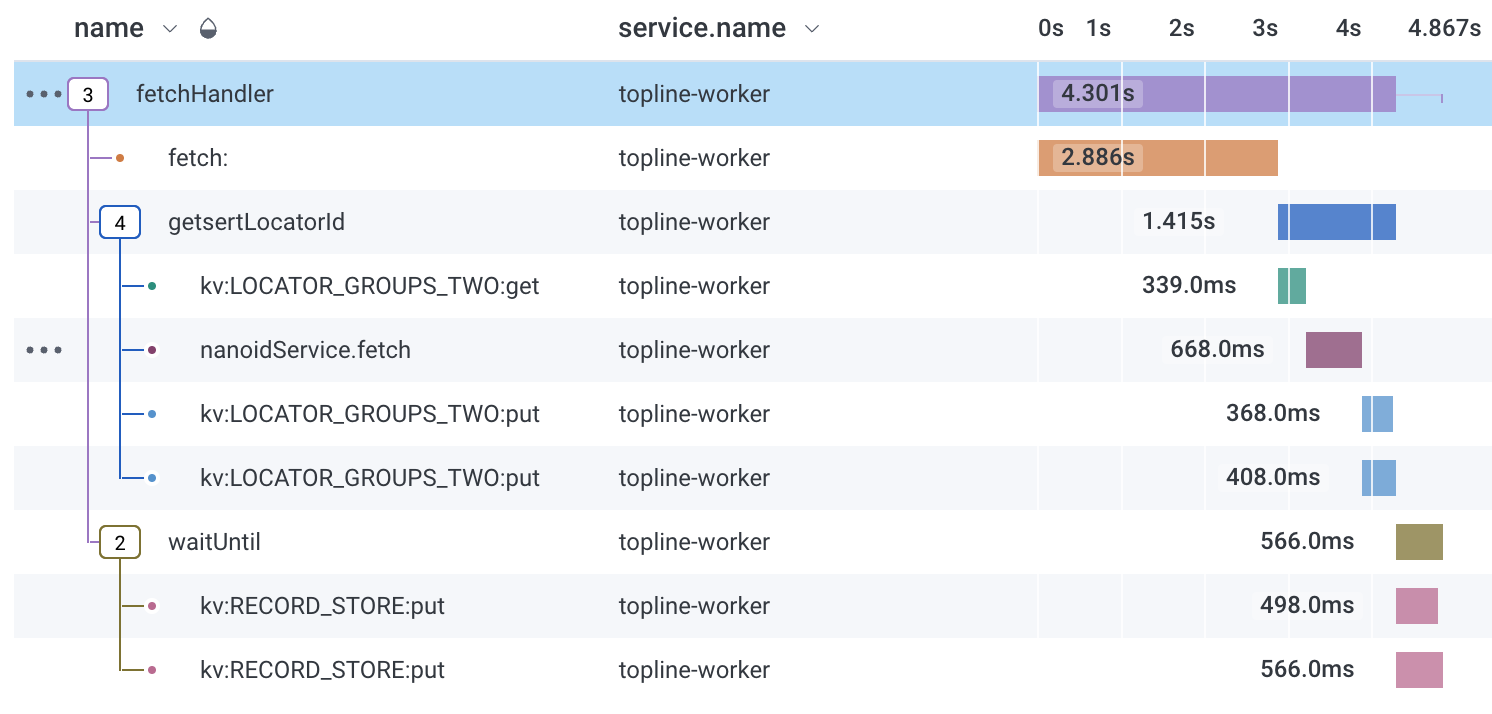Screen dimensions: 1492x714
Task: Collapse getsertLocatorId's 4-children badge
Action: tap(120, 223)
